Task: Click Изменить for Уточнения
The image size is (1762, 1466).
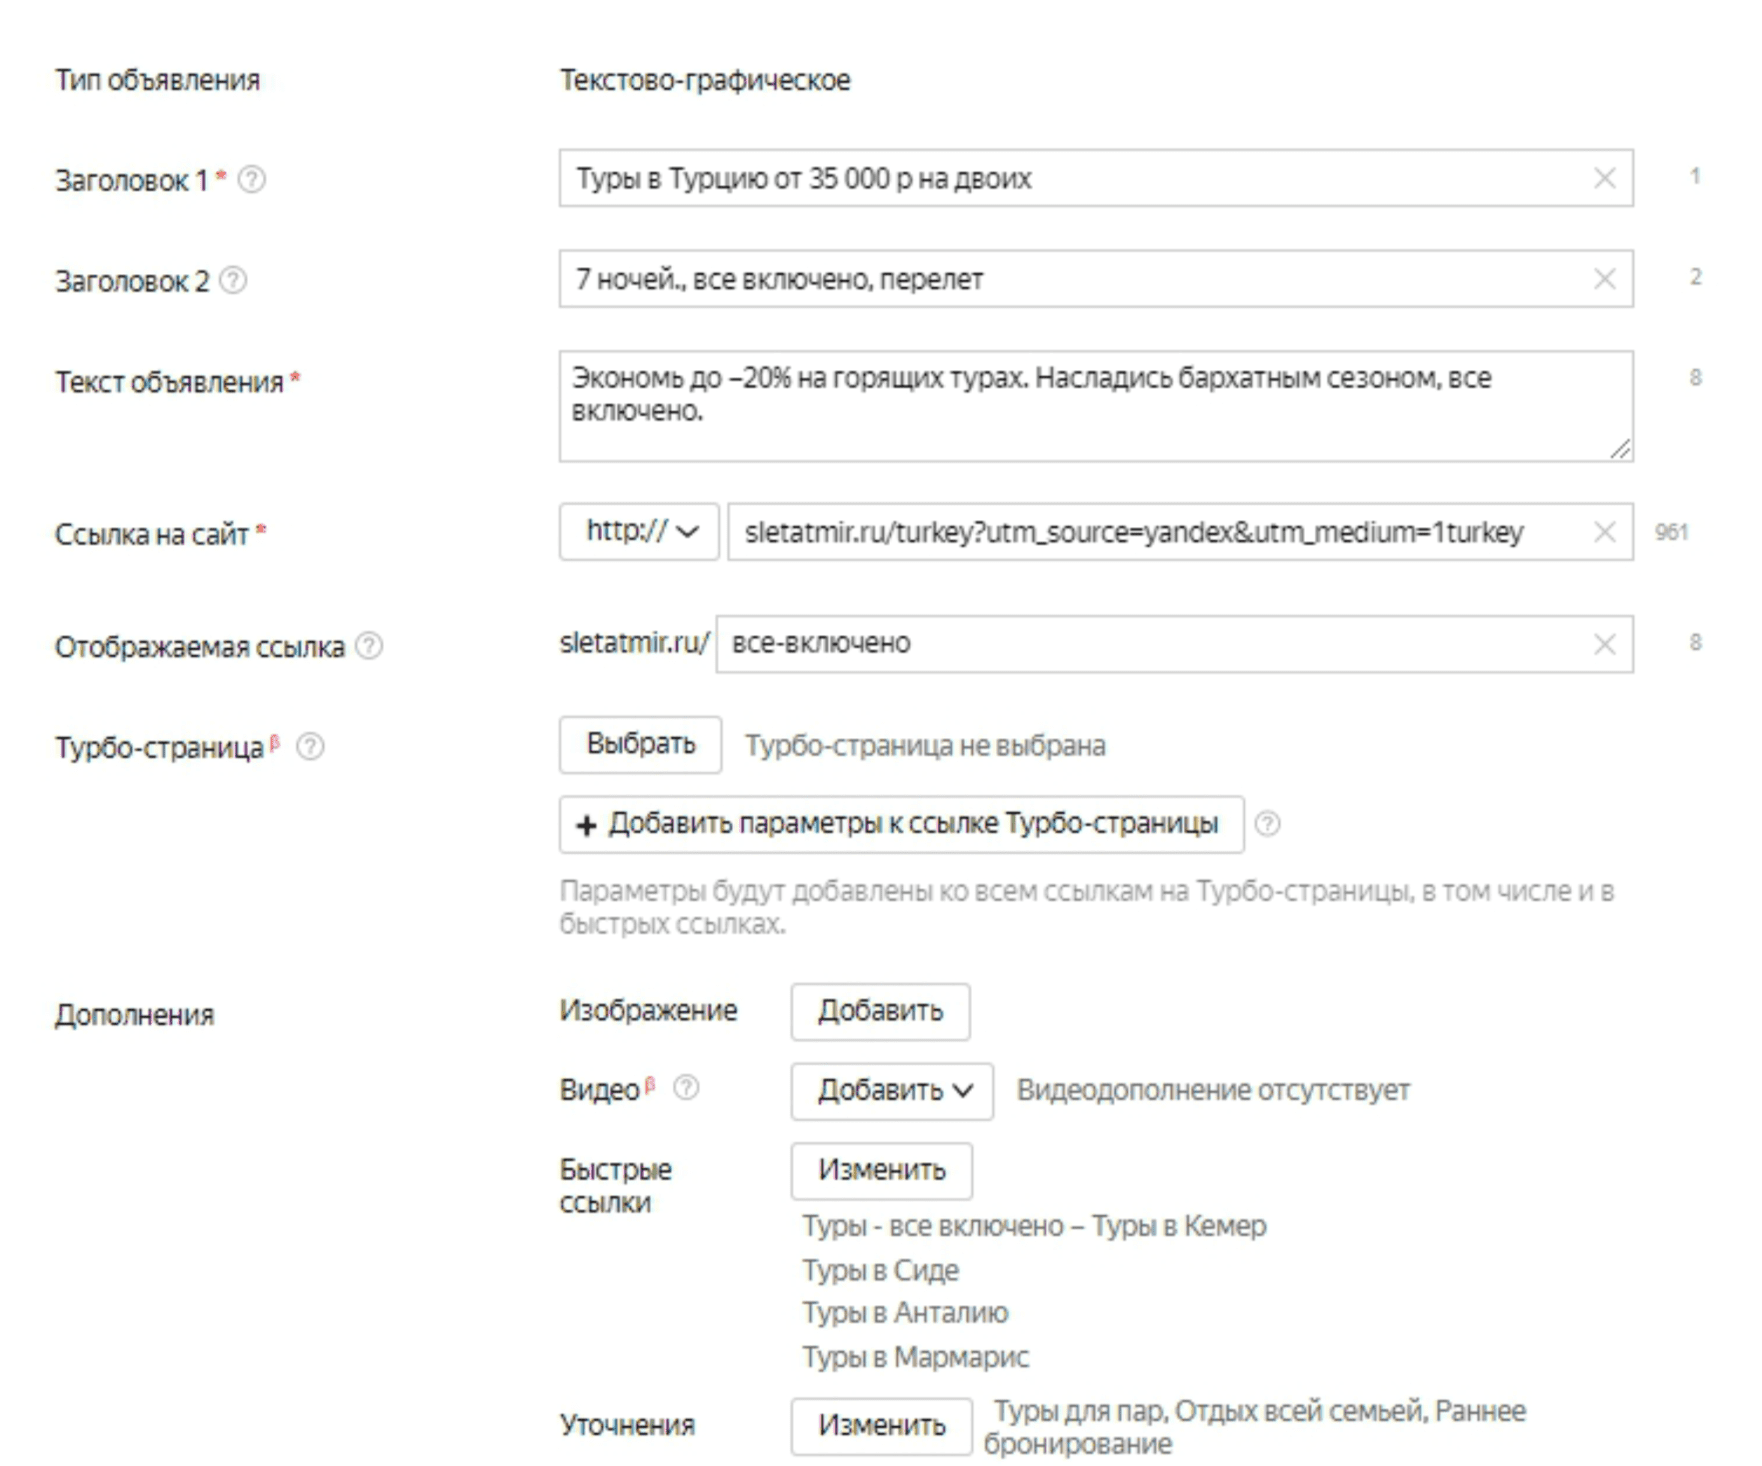Action: 881,1425
